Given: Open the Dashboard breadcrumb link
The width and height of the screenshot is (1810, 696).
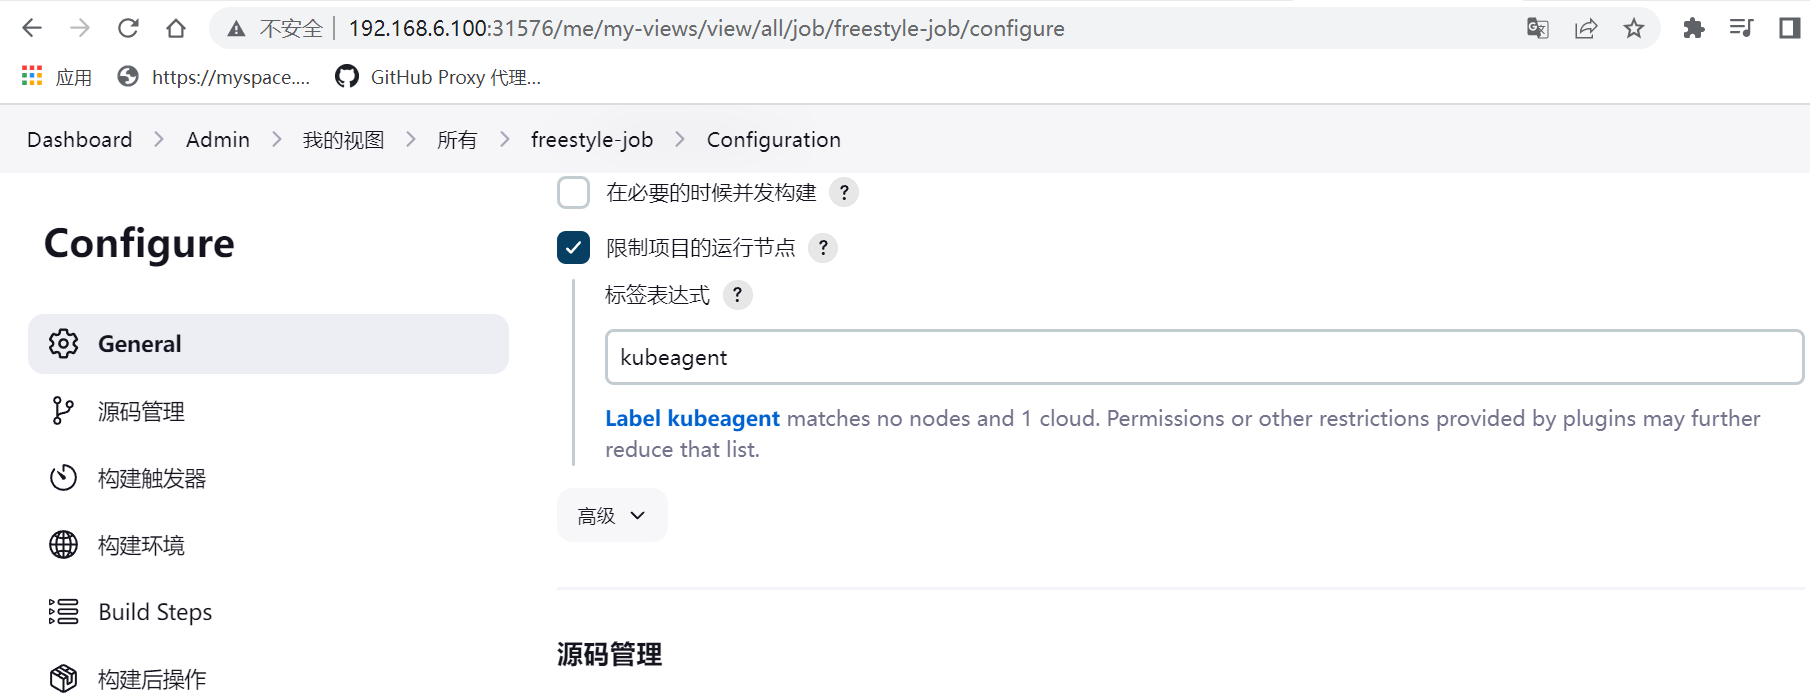Looking at the screenshot, I should click(x=80, y=139).
